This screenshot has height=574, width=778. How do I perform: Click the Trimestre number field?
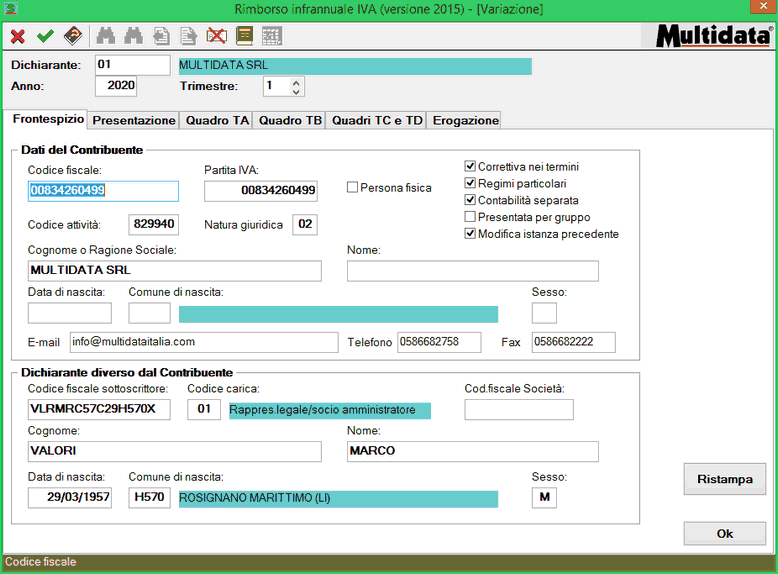(x=276, y=86)
